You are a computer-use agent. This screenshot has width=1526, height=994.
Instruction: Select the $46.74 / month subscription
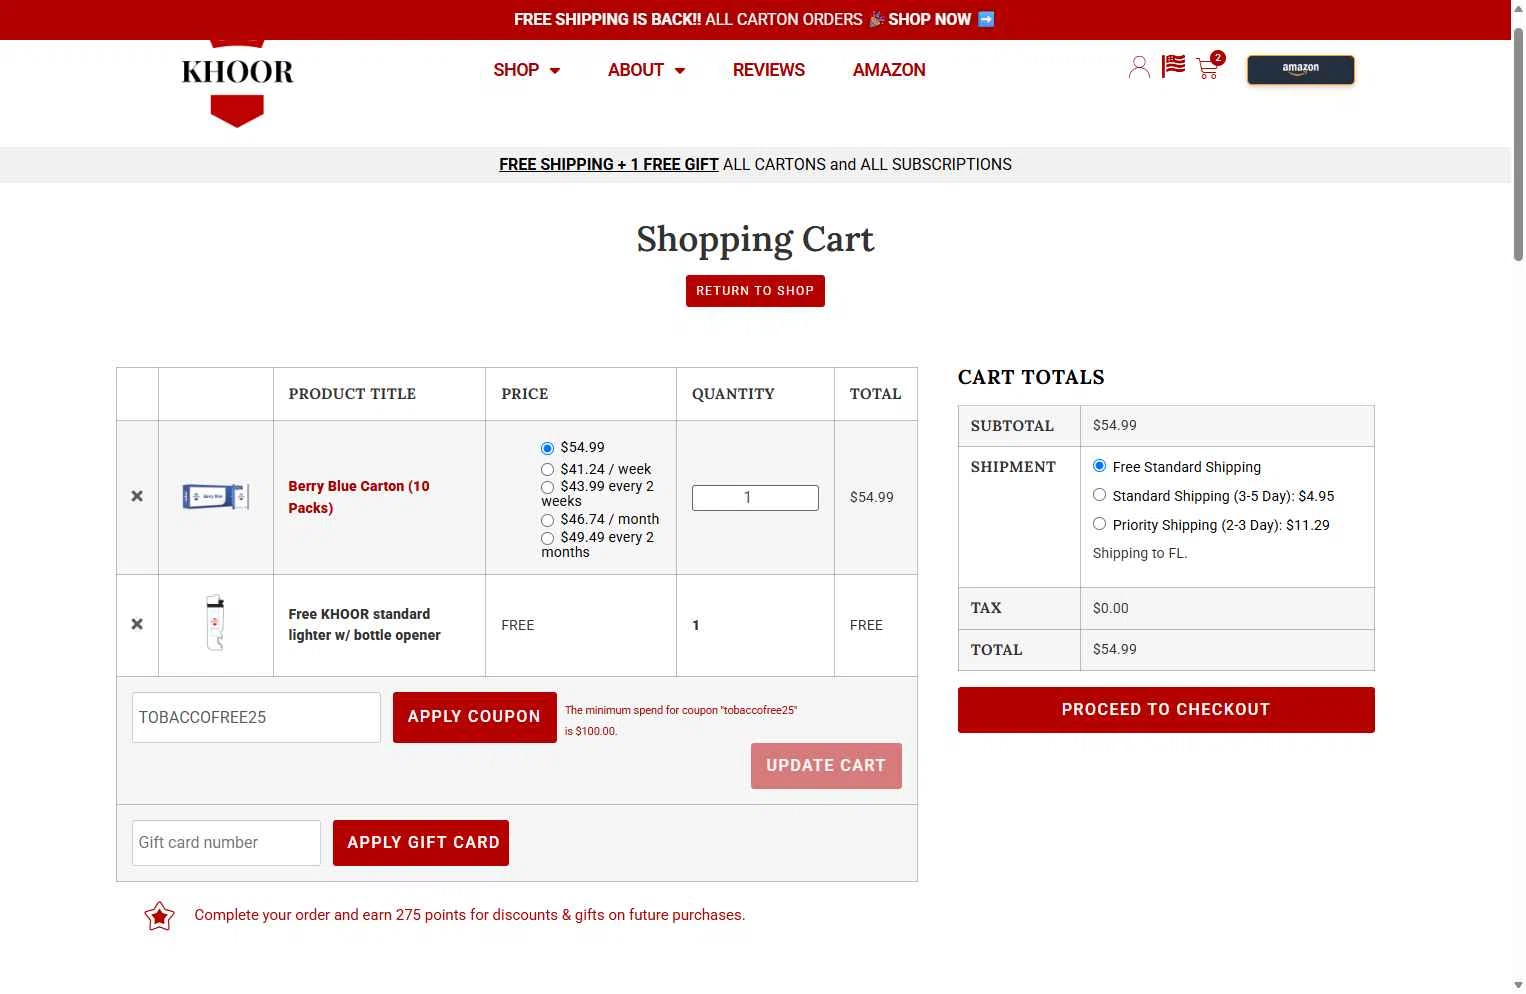point(547,520)
